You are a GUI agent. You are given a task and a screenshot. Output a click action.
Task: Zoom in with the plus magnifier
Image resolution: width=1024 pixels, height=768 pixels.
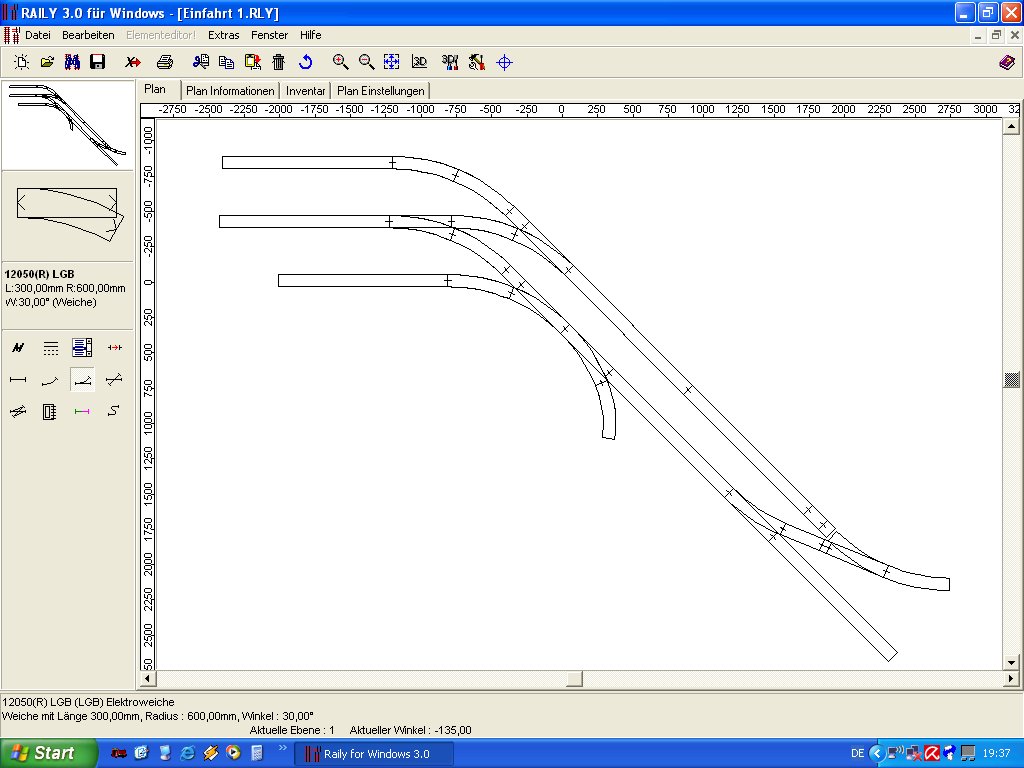coord(340,62)
